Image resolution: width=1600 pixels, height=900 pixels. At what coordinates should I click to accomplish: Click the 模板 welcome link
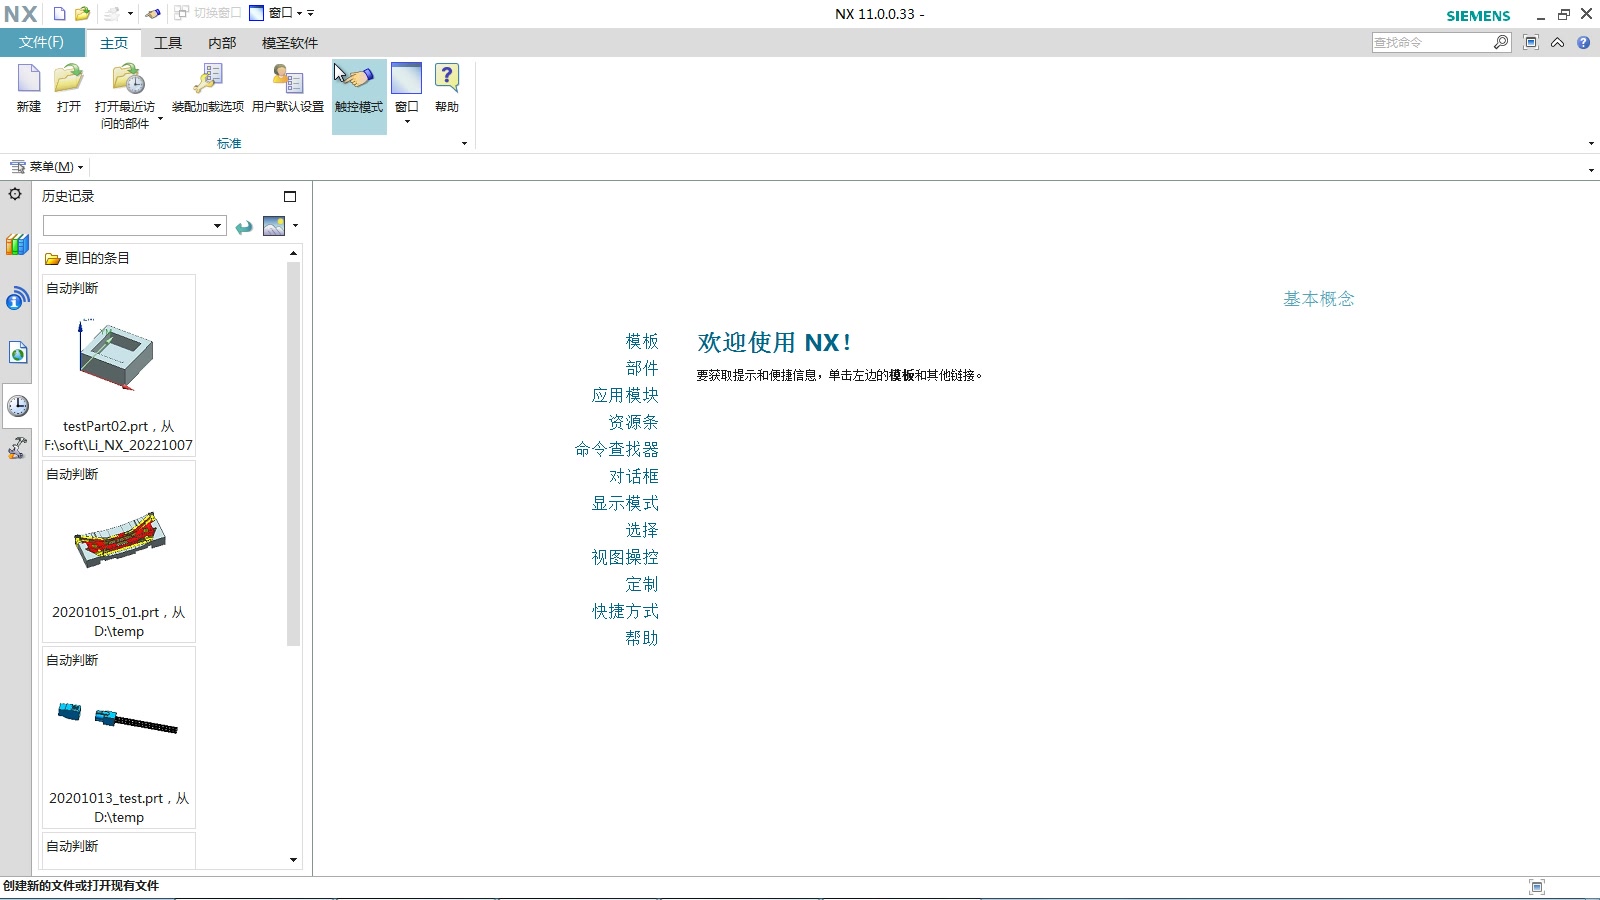click(642, 342)
